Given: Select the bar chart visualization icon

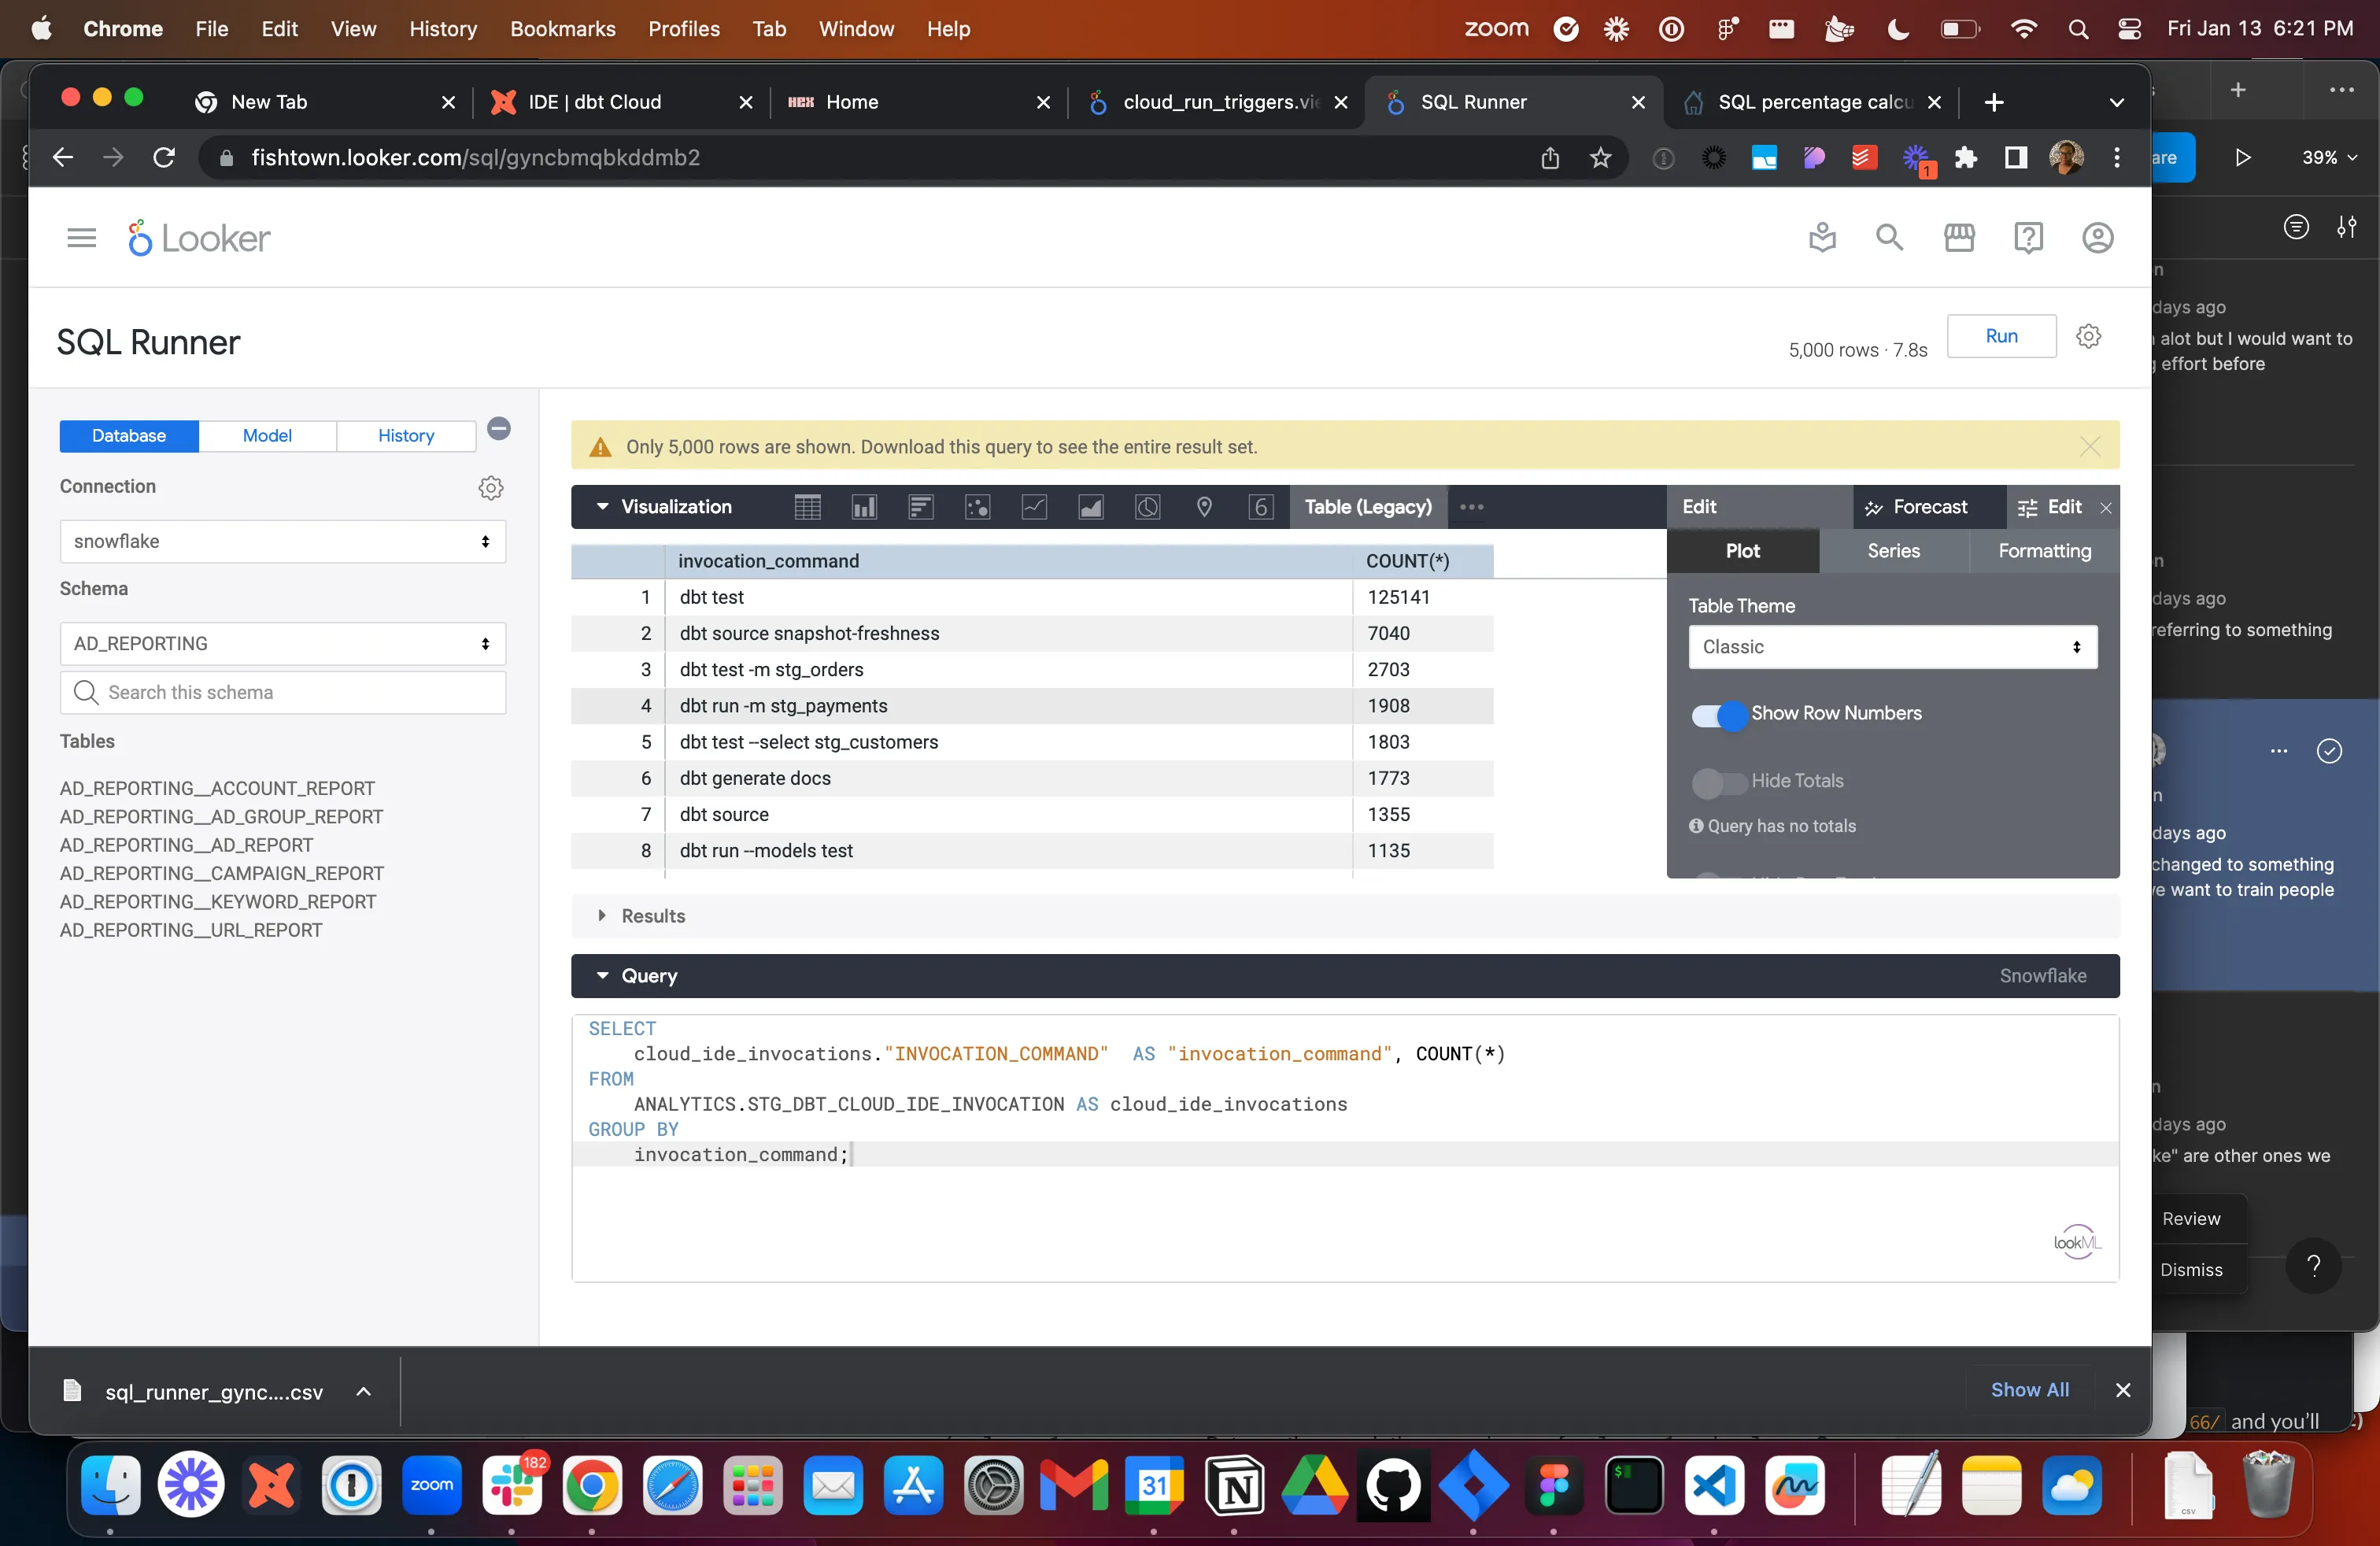Looking at the screenshot, I should click(921, 507).
